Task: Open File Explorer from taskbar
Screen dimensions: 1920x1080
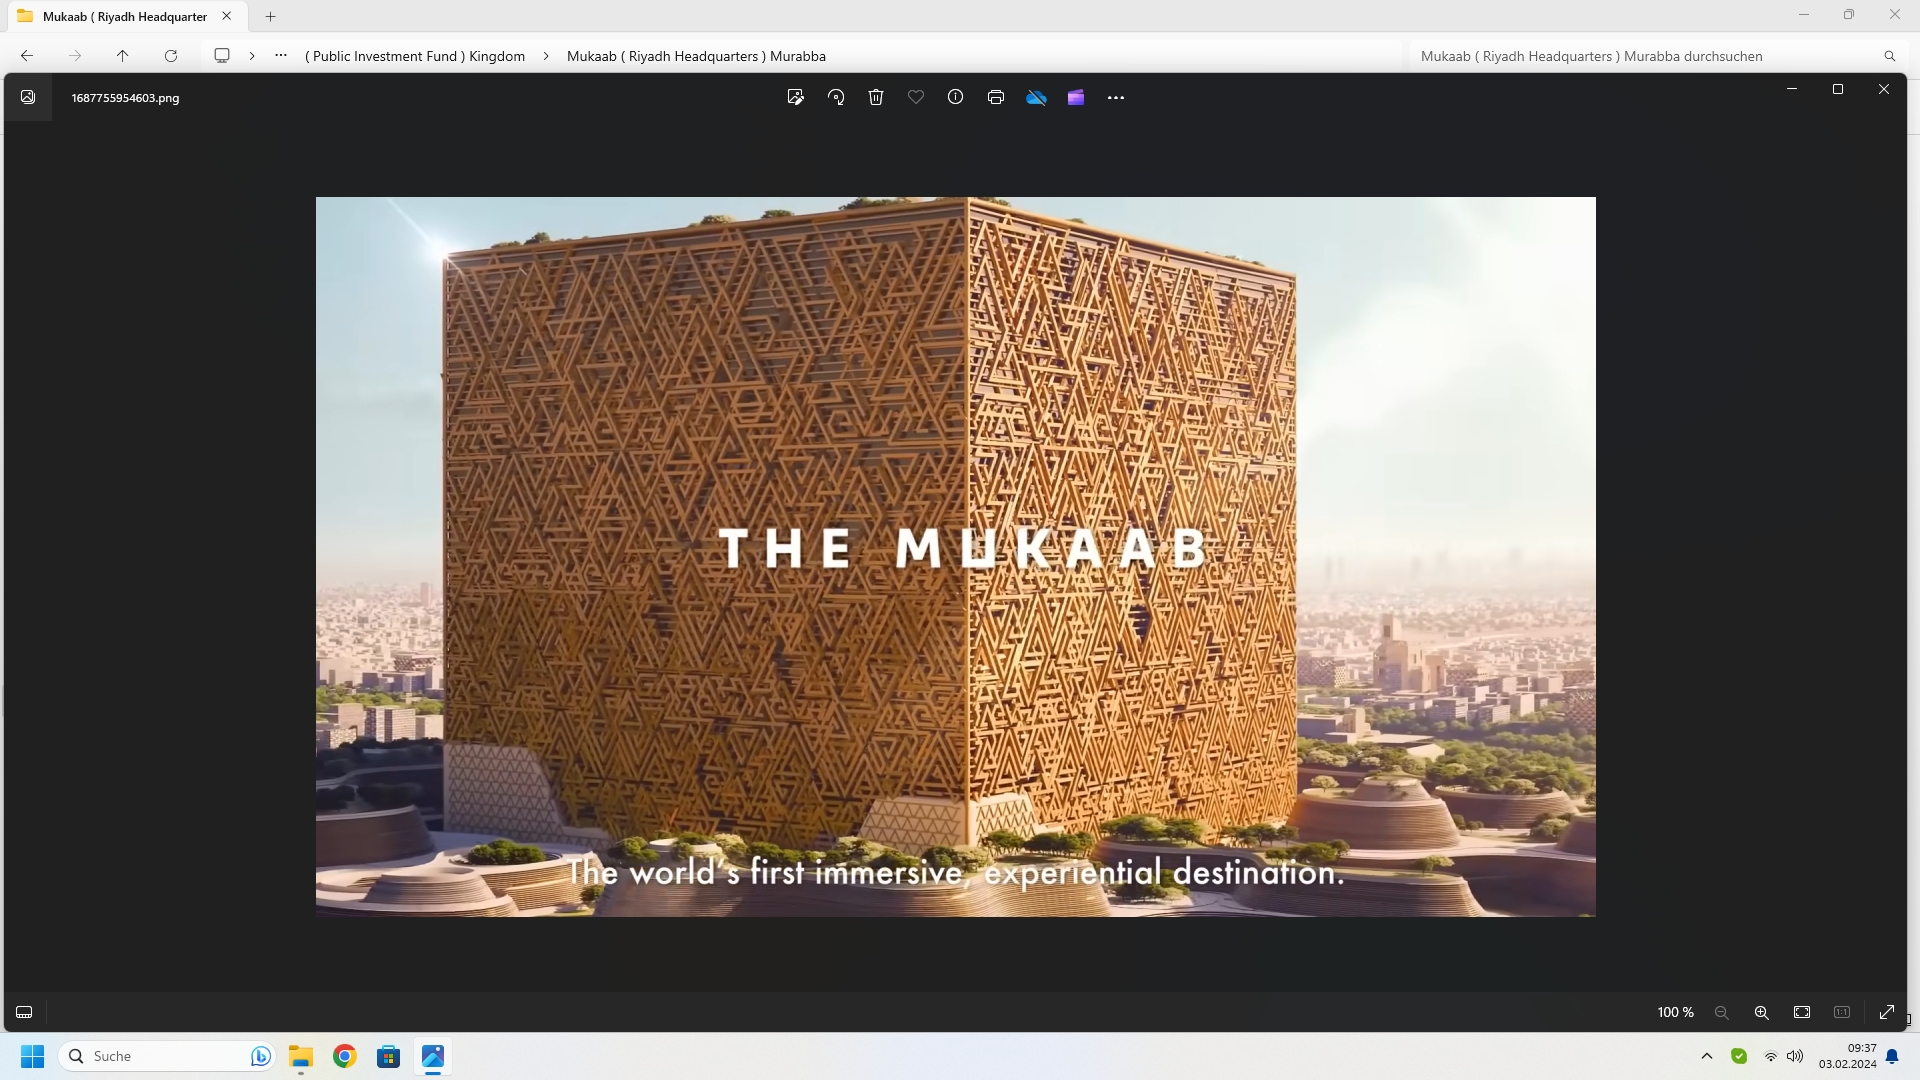Action: click(x=301, y=1056)
